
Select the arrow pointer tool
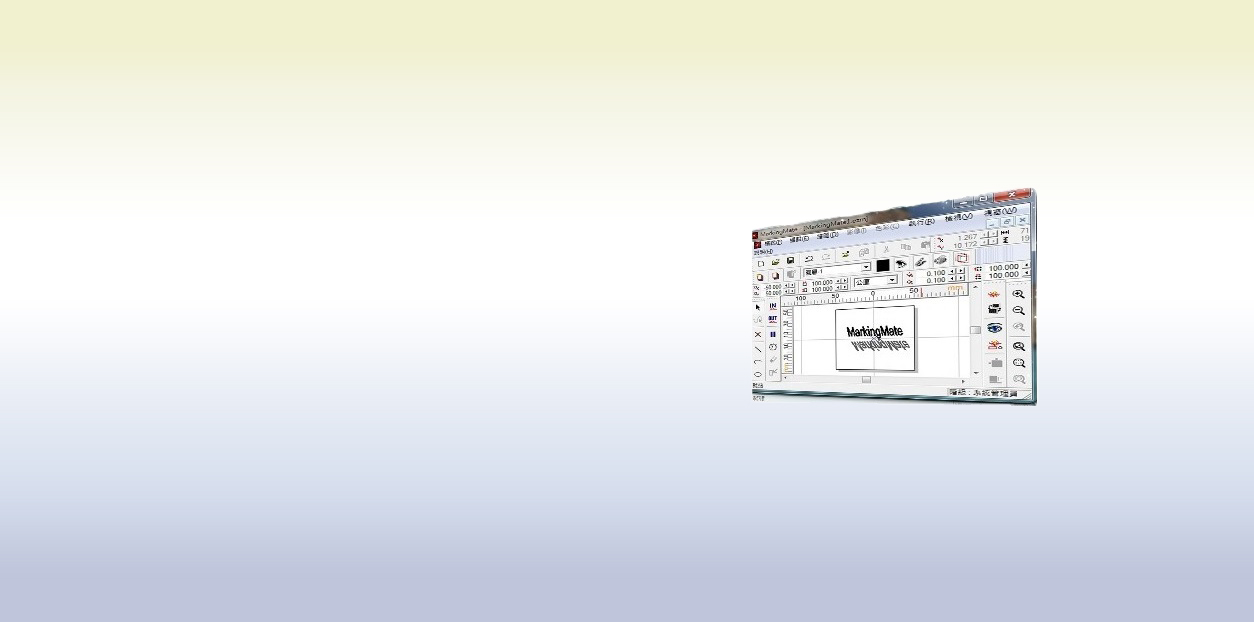point(758,308)
